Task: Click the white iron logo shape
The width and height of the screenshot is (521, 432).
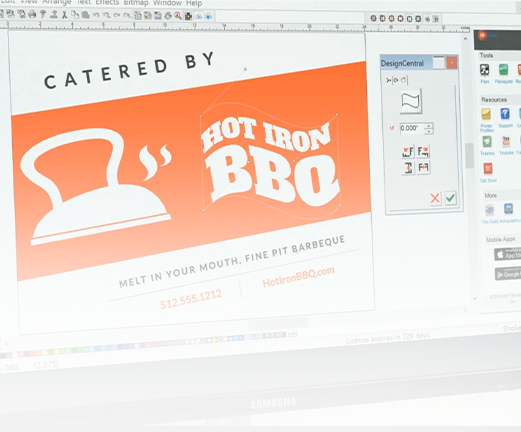Action: 97,187
